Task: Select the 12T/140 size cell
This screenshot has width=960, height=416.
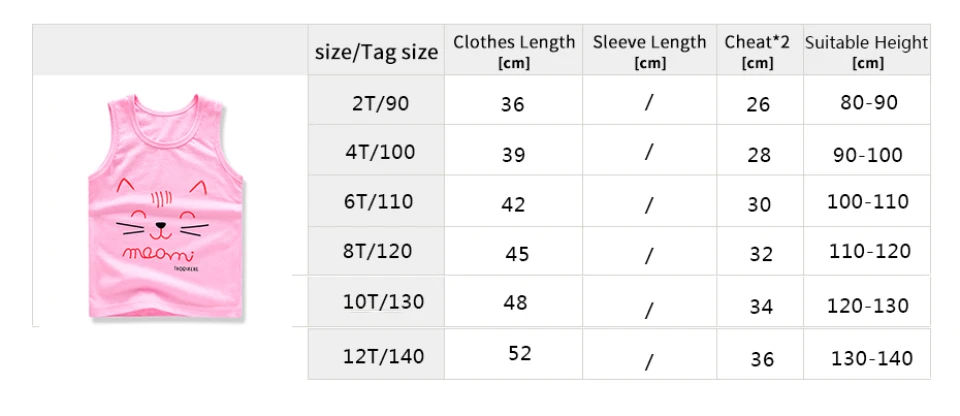Action: (376, 355)
